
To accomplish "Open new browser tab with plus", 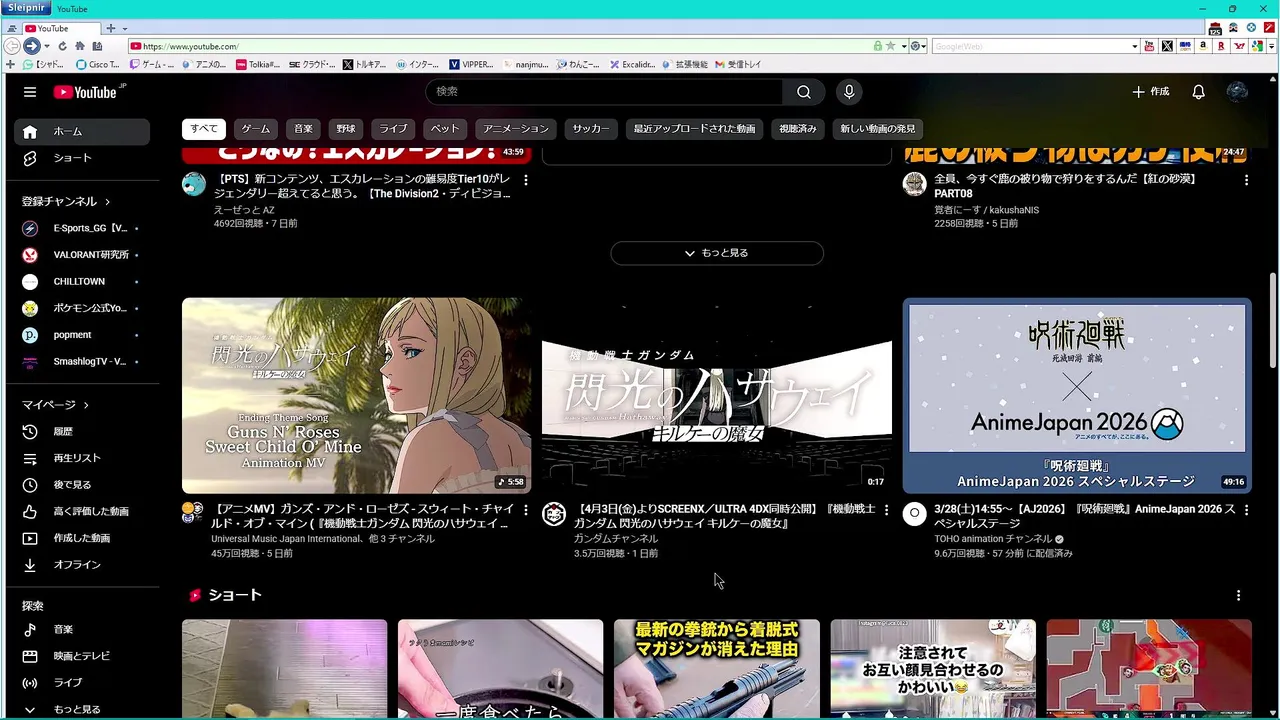I will [x=110, y=28].
